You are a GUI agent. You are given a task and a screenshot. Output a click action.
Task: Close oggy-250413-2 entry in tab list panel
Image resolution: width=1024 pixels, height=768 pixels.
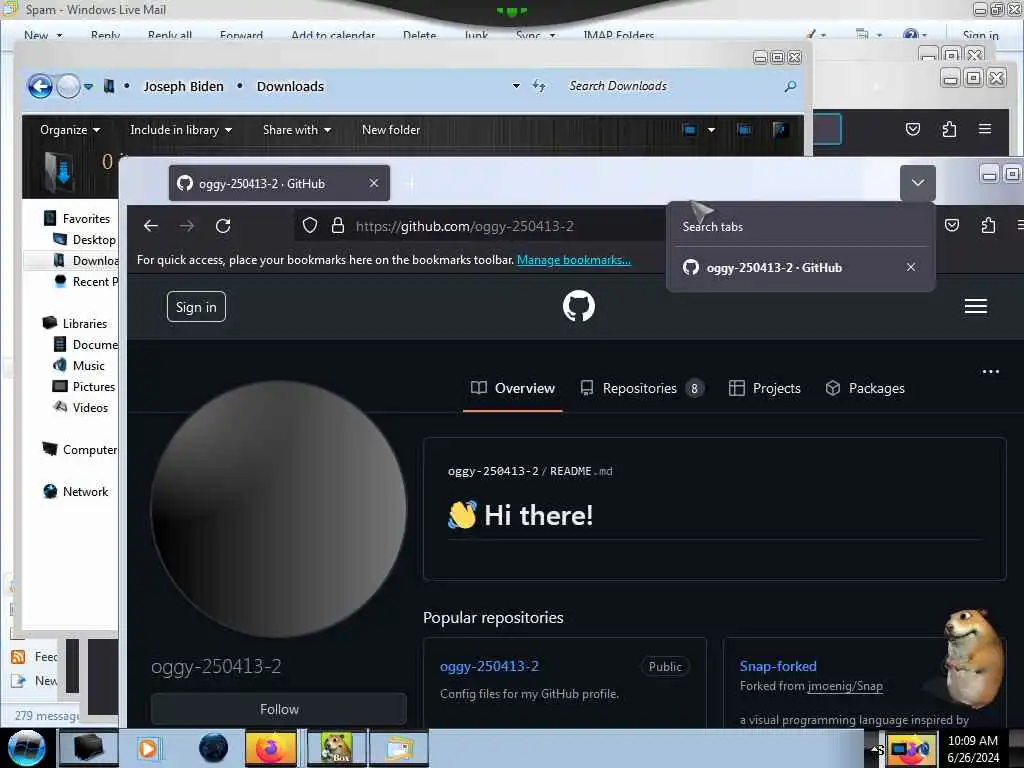(x=911, y=267)
